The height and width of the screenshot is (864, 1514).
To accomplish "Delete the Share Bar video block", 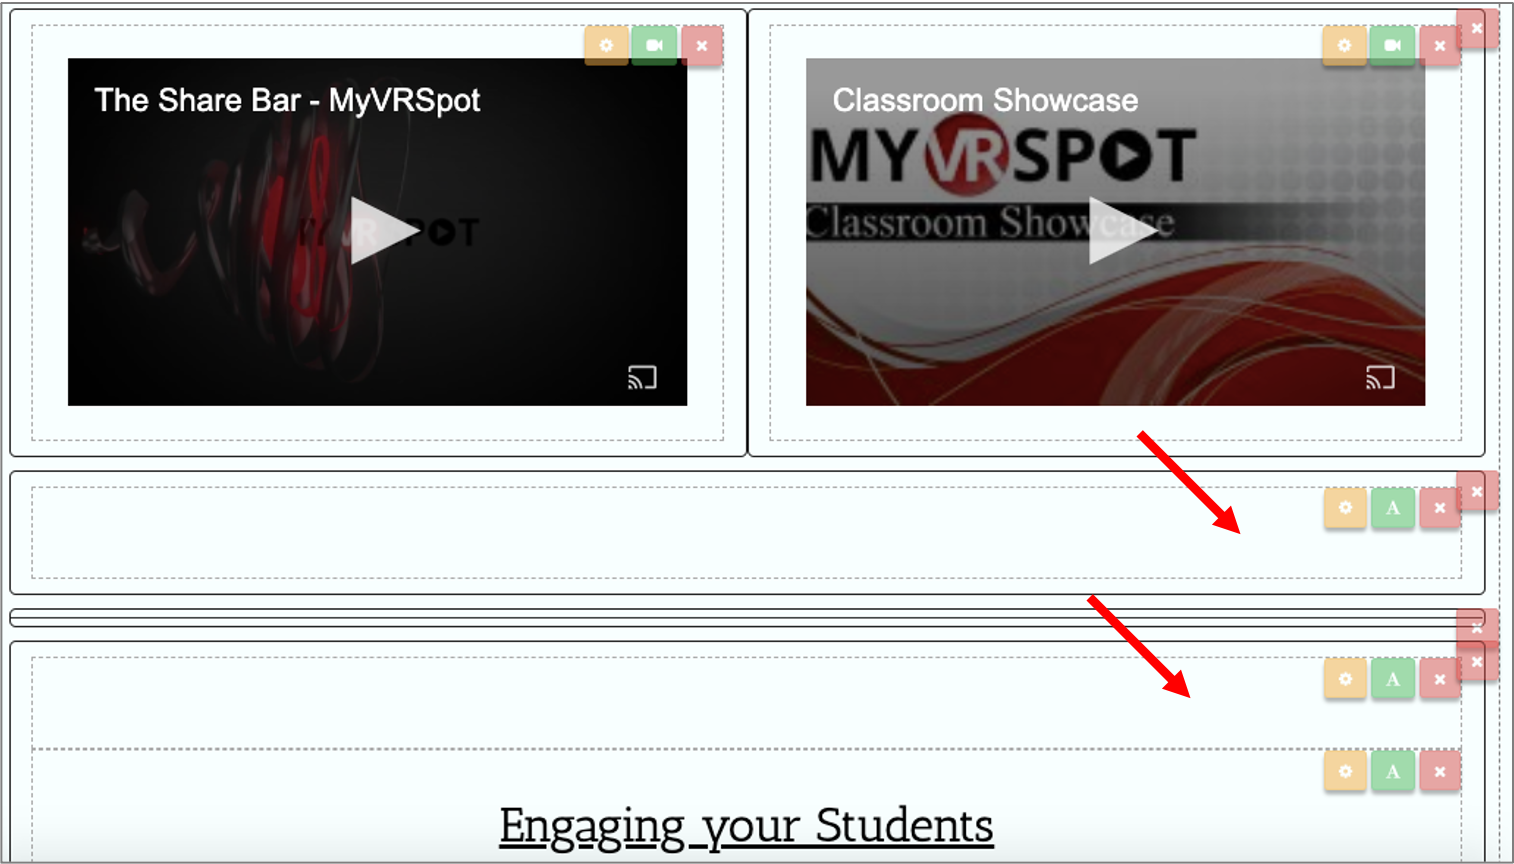I will (x=702, y=46).
